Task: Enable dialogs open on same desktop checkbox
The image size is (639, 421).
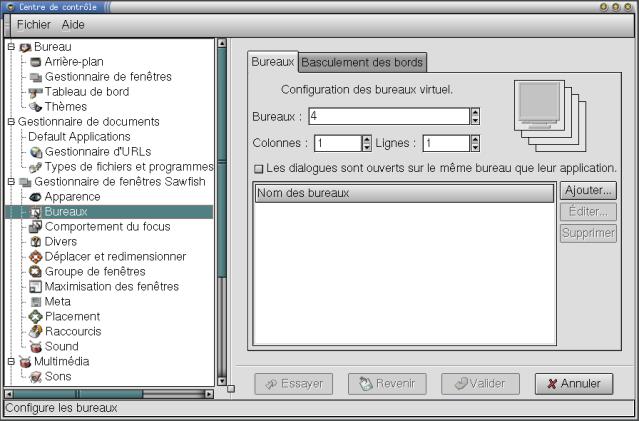Action: (258, 169)
